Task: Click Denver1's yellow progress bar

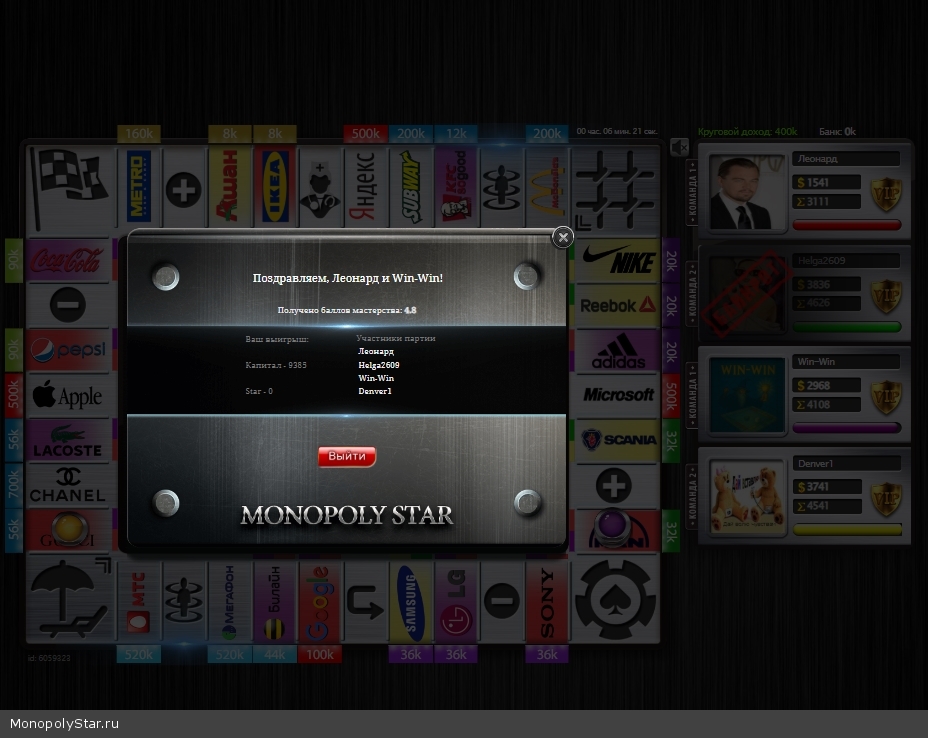Action: (x=847, y=529)
